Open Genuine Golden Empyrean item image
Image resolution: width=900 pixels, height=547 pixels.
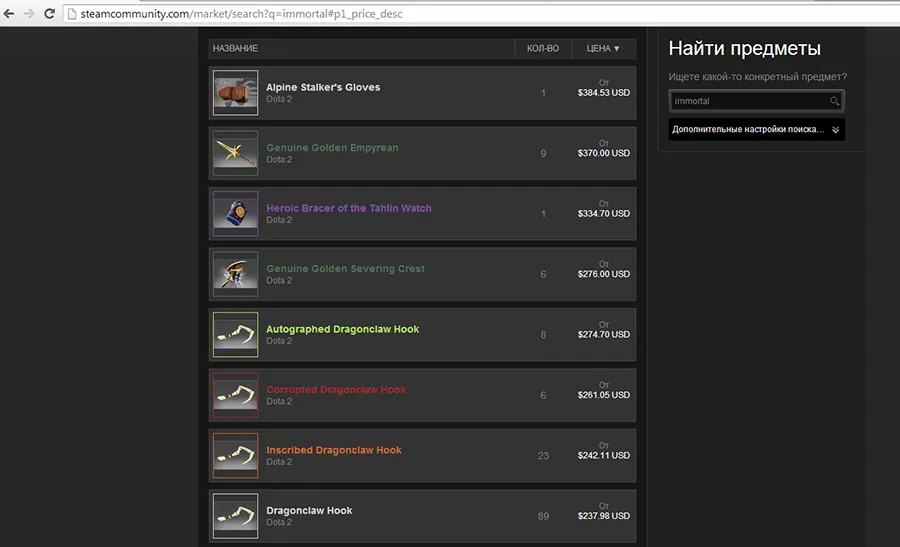(235, 153)
